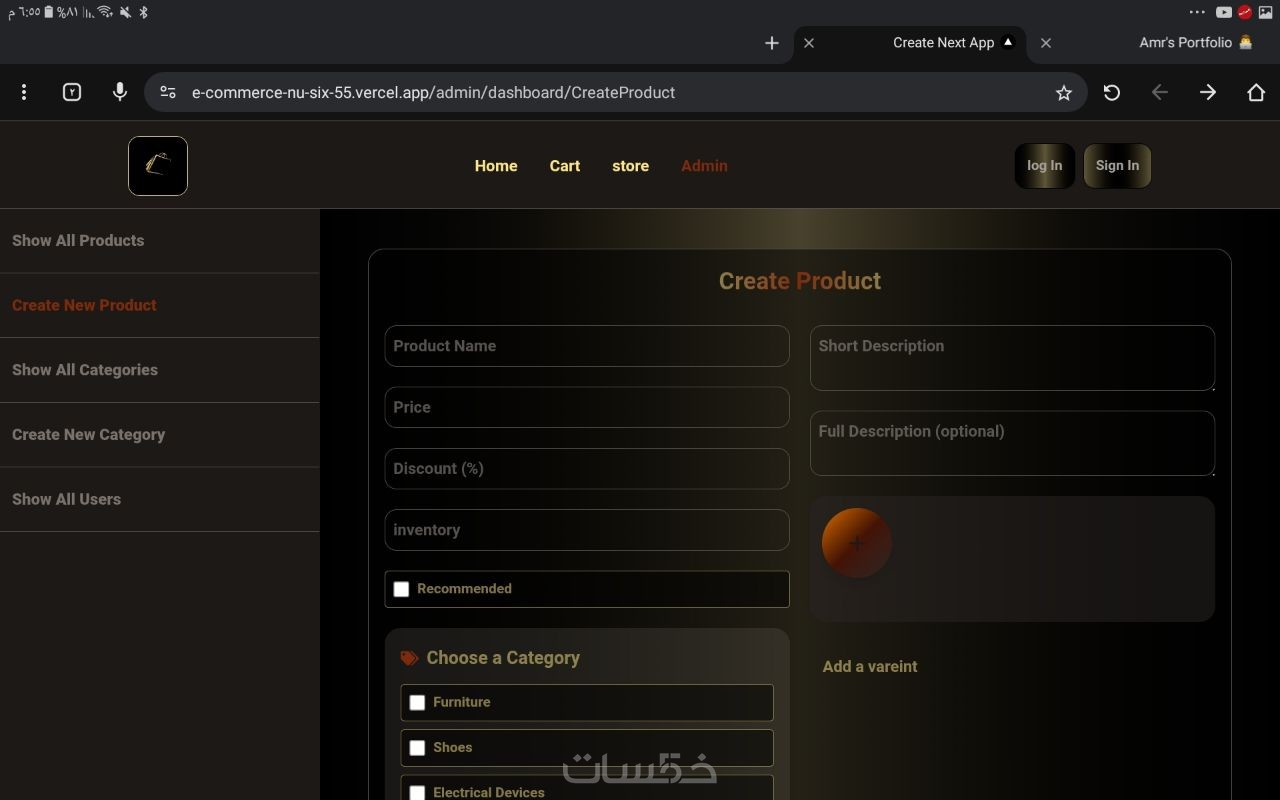Click the Add a vareint button

[x=870, y=667]
